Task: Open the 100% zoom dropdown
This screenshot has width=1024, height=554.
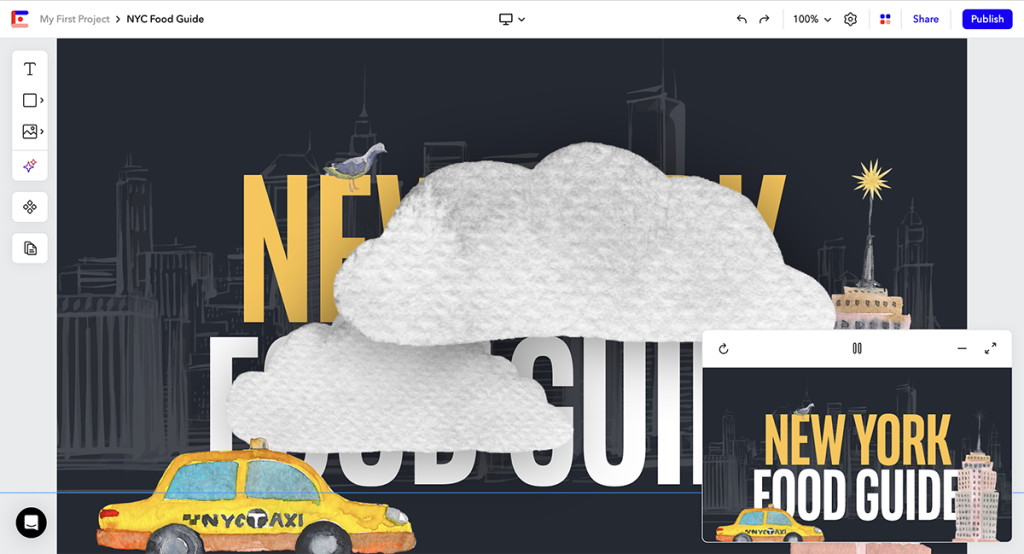Action: point(812,19)
